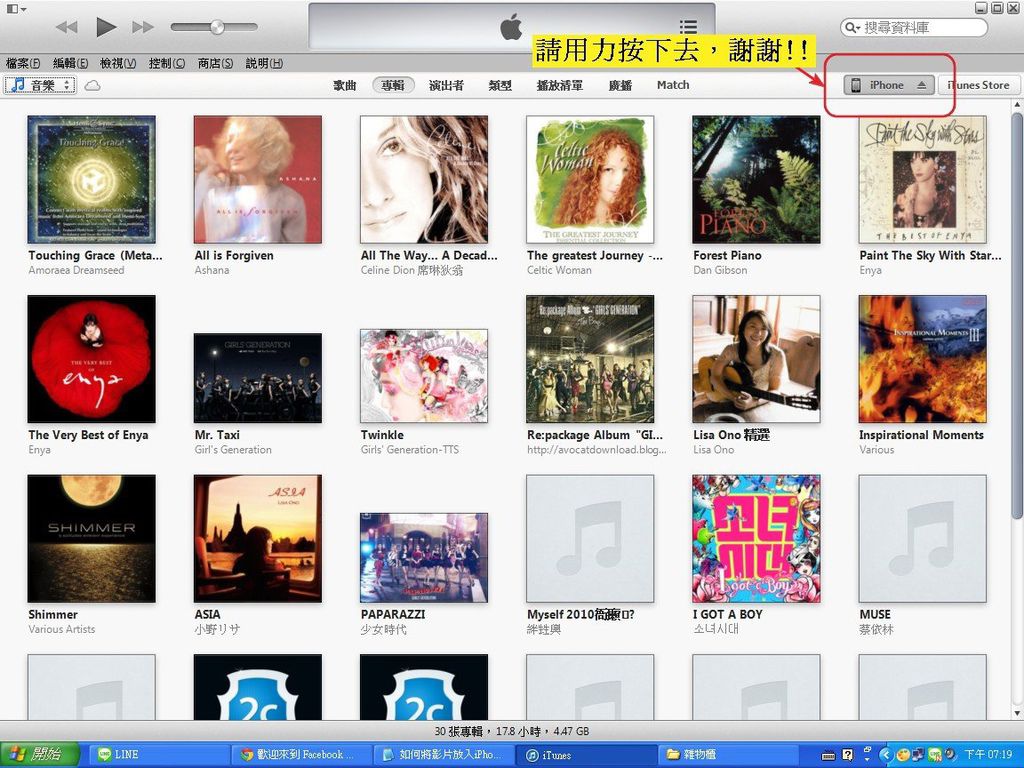The image size is (1024, 768).
Task: Click the scrollbar down arrow
Action: pyautogui.click(x=1017, y=713)
